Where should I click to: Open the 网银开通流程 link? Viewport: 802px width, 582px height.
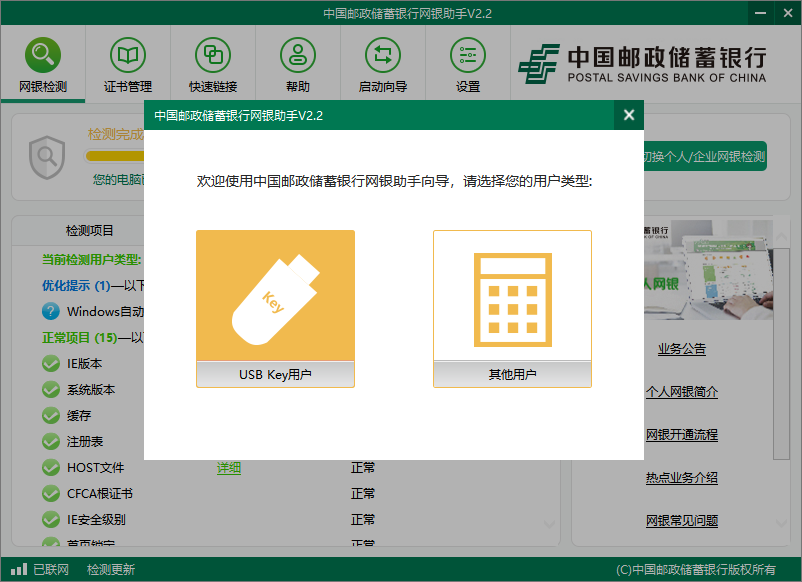pyautogui.click(x=681, y=435)
